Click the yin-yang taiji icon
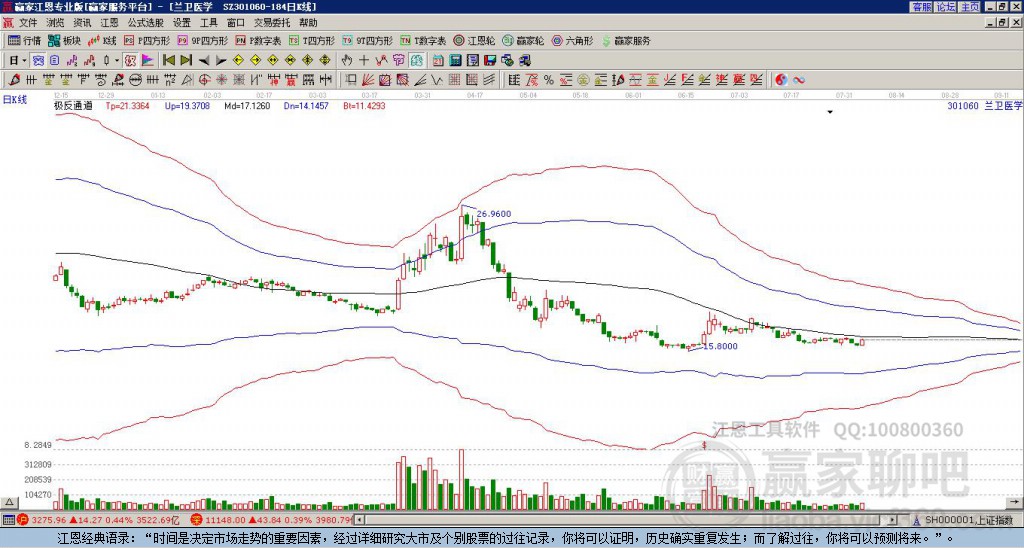 coord(781,80)
